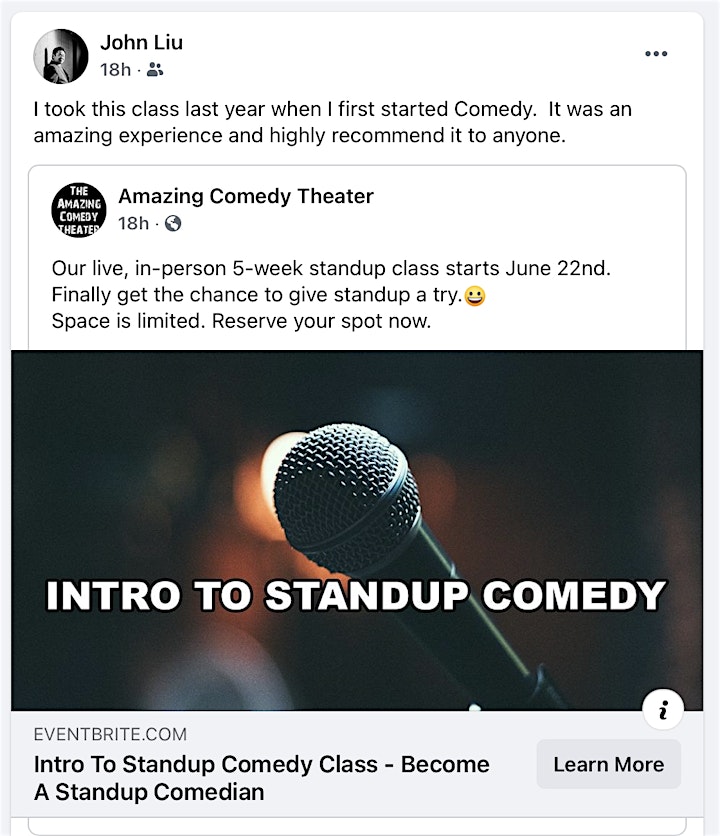Viewport: 720px width, 836px height.
Task: Click the INTRO TO STANDUP COMEDY image caption
Action: tap(356, 596)
